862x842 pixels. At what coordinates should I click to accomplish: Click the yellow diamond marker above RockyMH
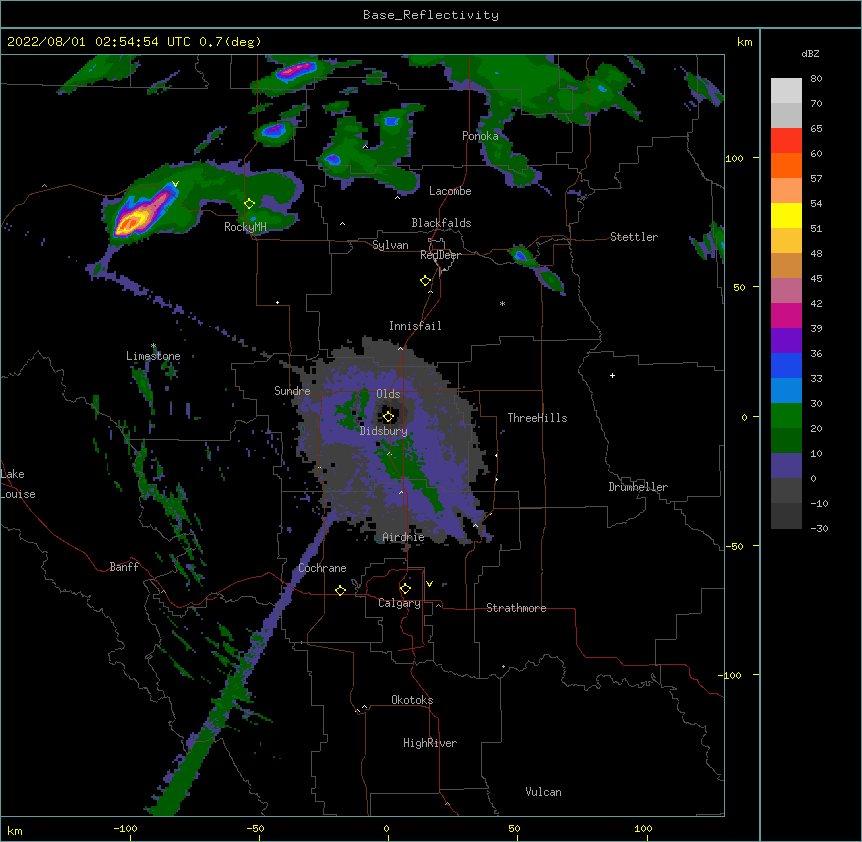(x=250, y=204)
